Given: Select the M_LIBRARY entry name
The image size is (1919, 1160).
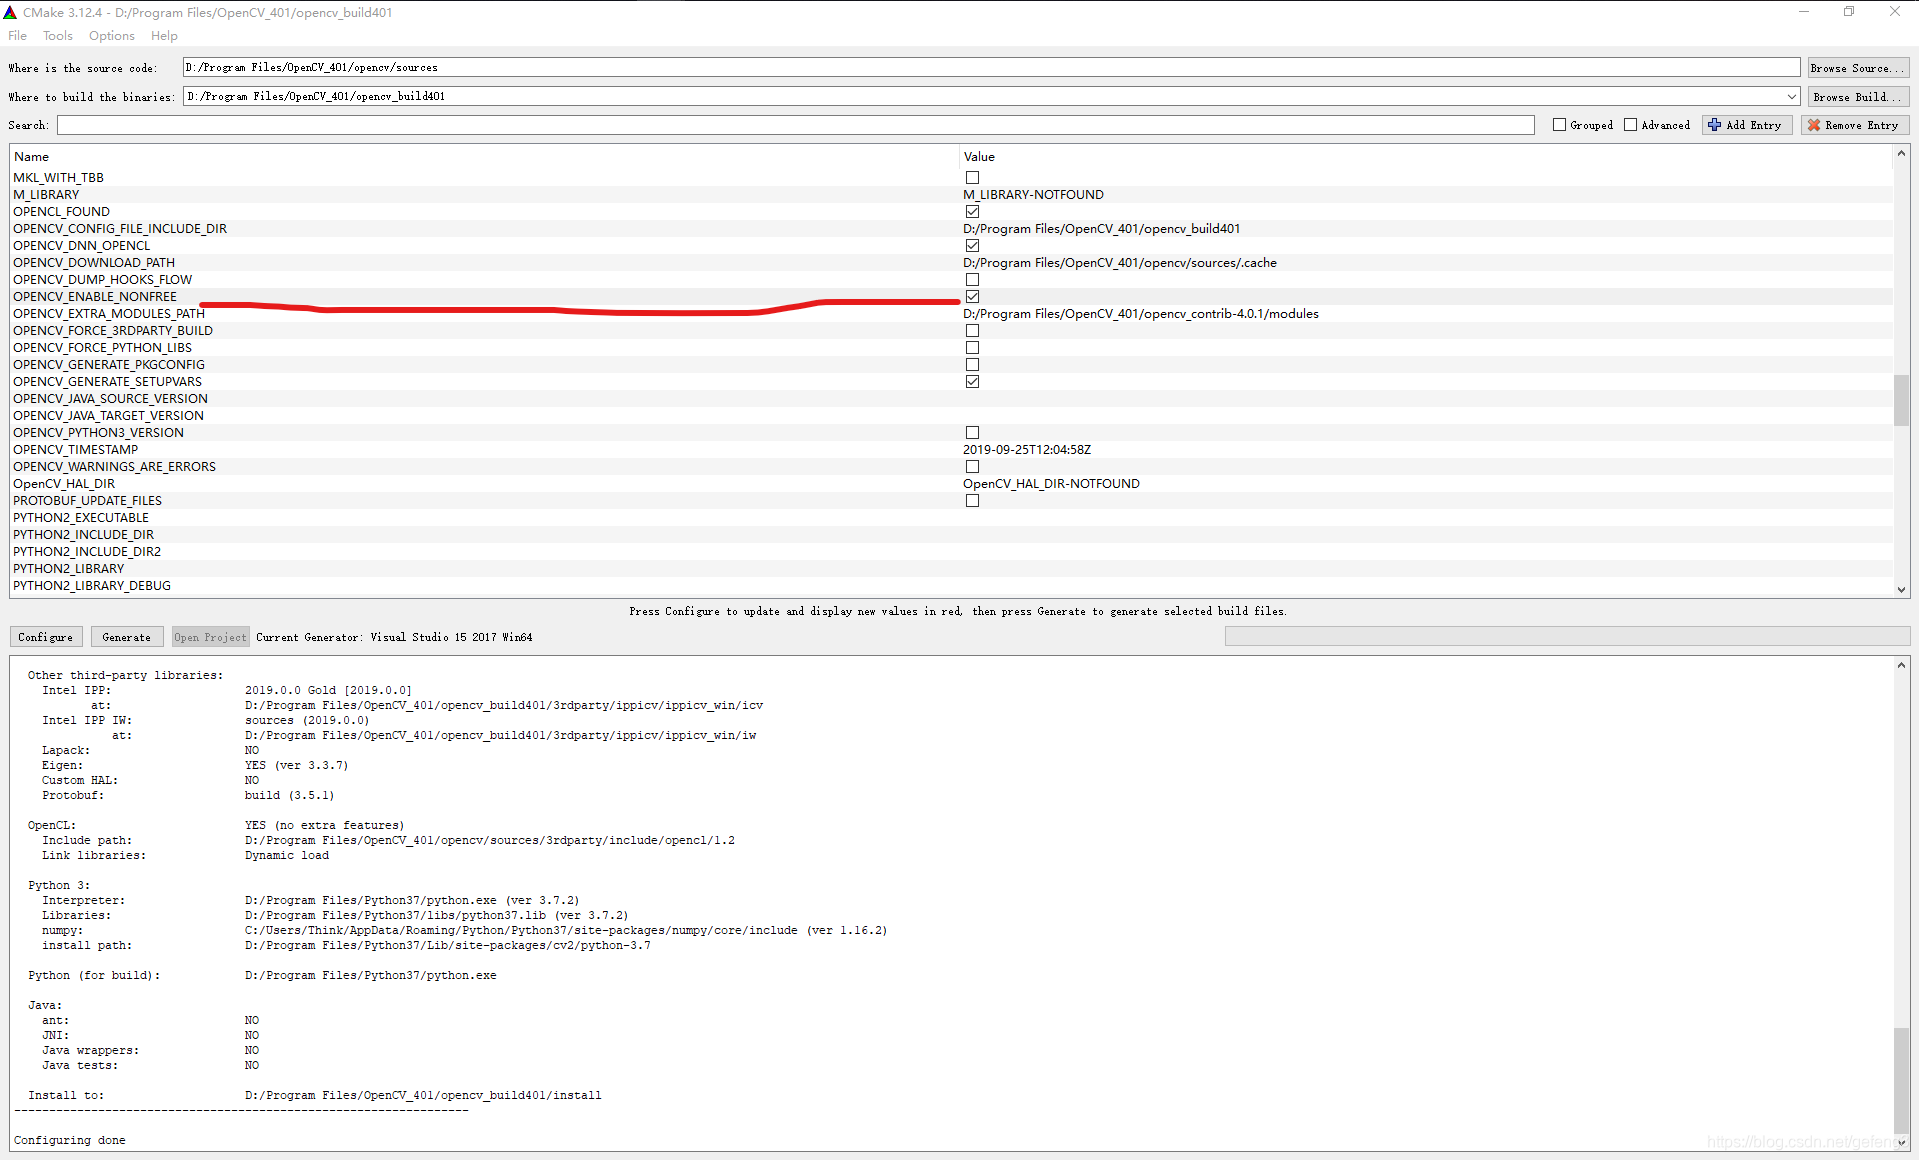Looking at the screenshot, I should coord(46,195).
